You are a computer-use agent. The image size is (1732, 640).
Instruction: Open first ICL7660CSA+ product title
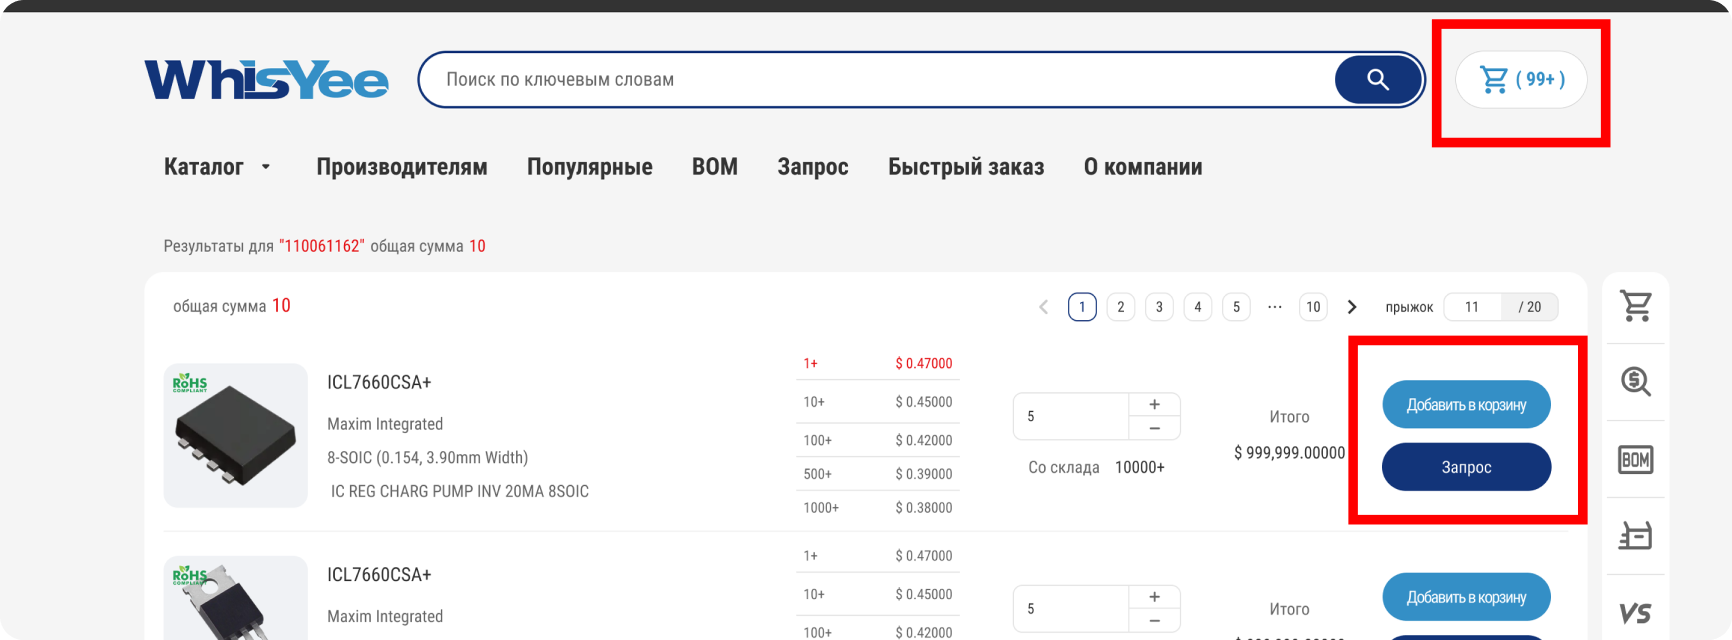[379, 382]
